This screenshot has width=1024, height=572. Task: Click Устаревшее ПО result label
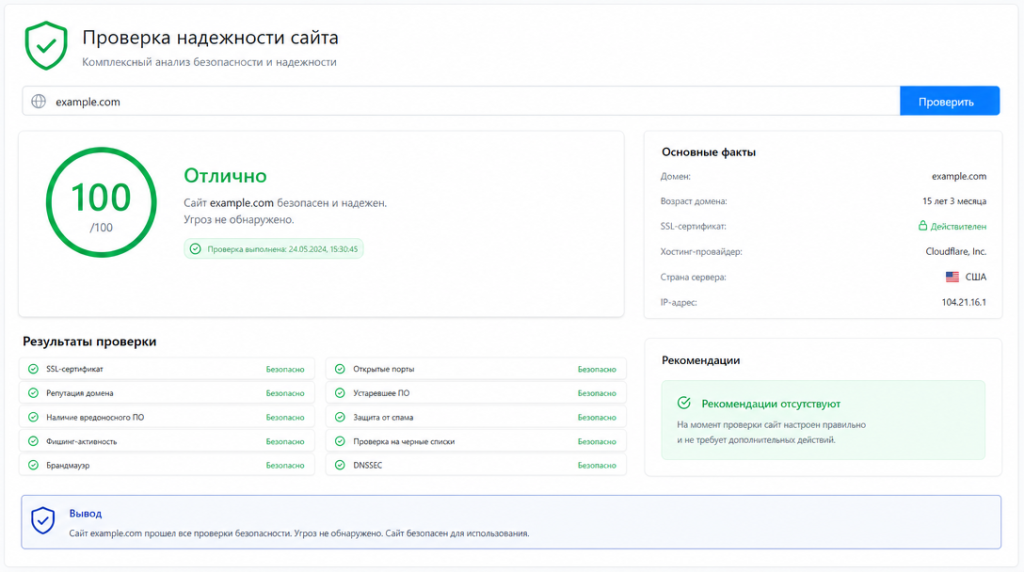click(x=381, y=394)
